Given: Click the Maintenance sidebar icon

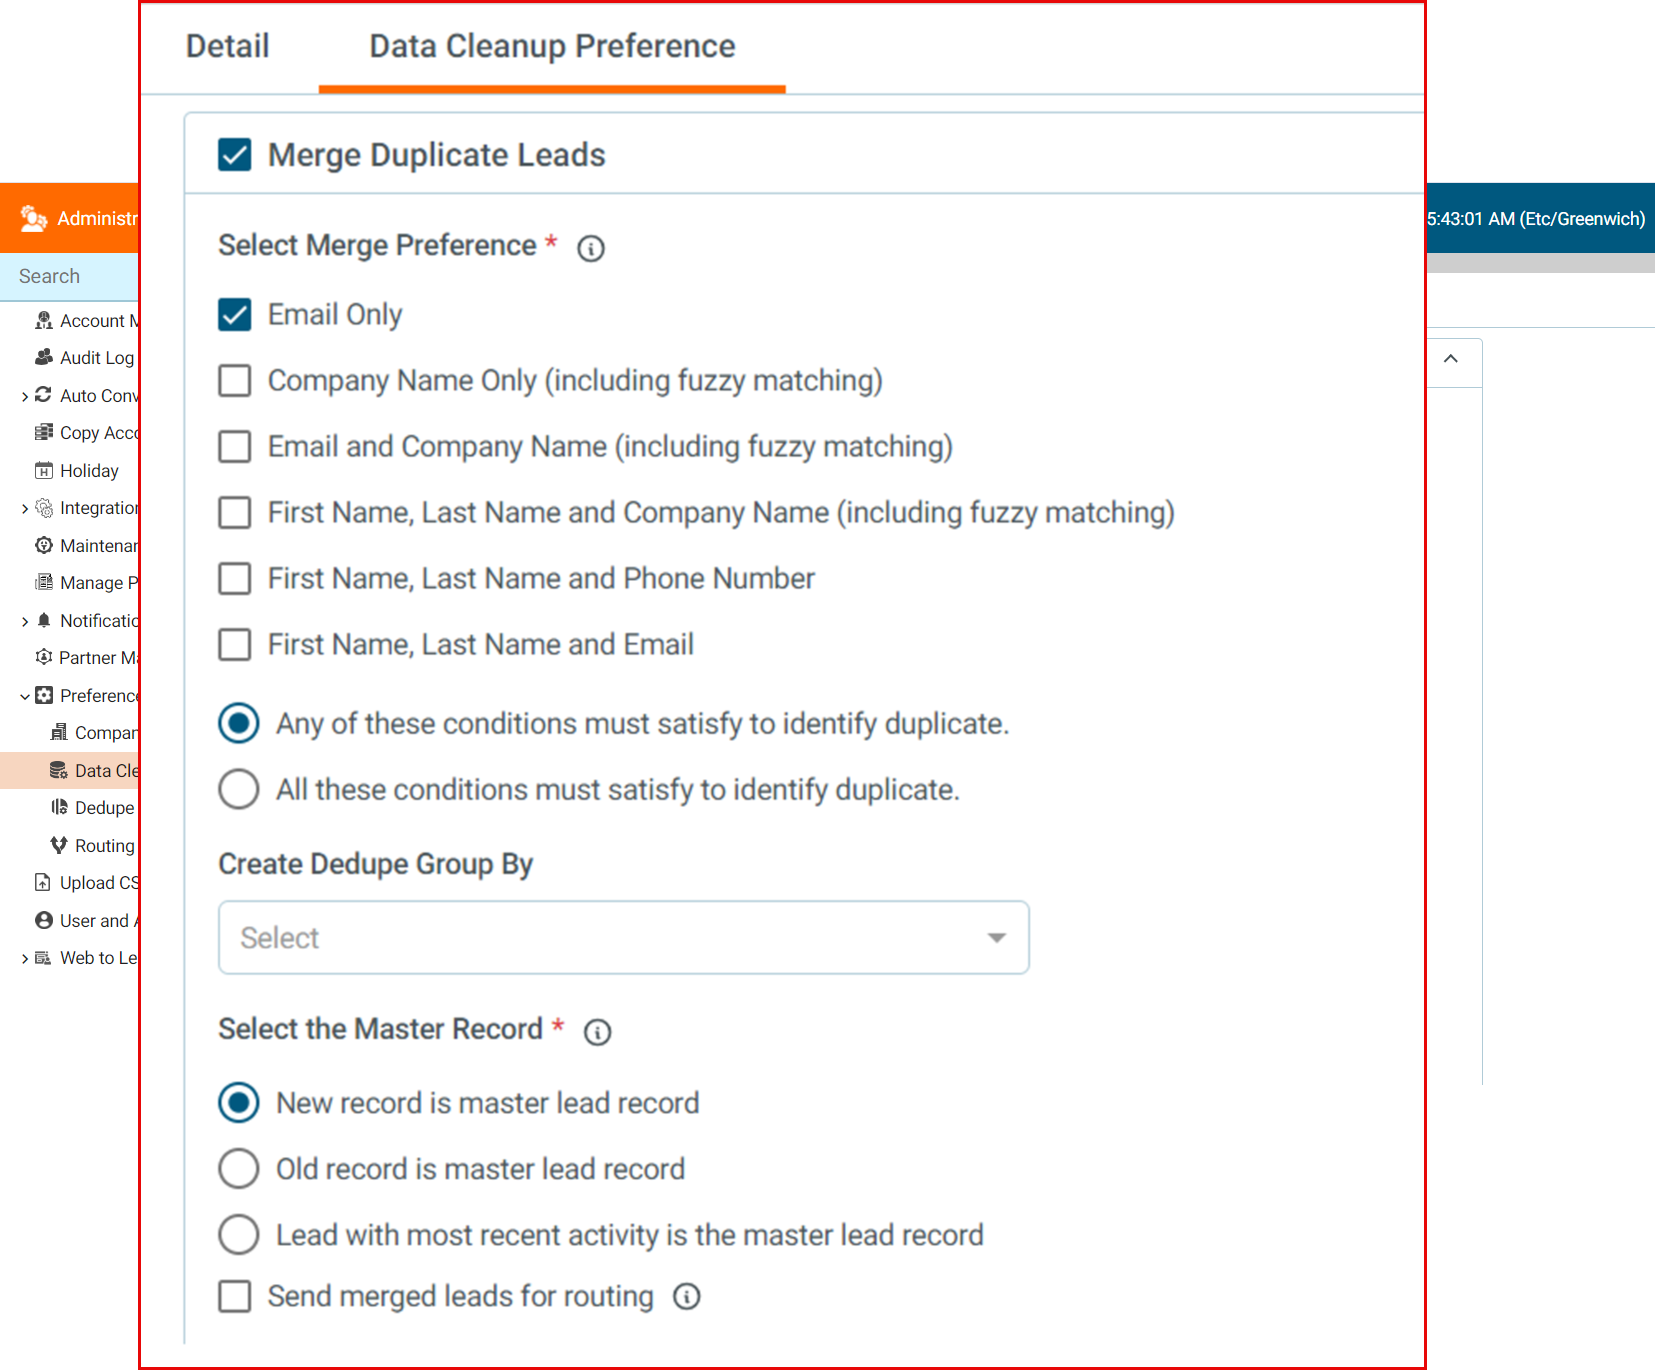Looking at the screenshot, I should [44, 545].
